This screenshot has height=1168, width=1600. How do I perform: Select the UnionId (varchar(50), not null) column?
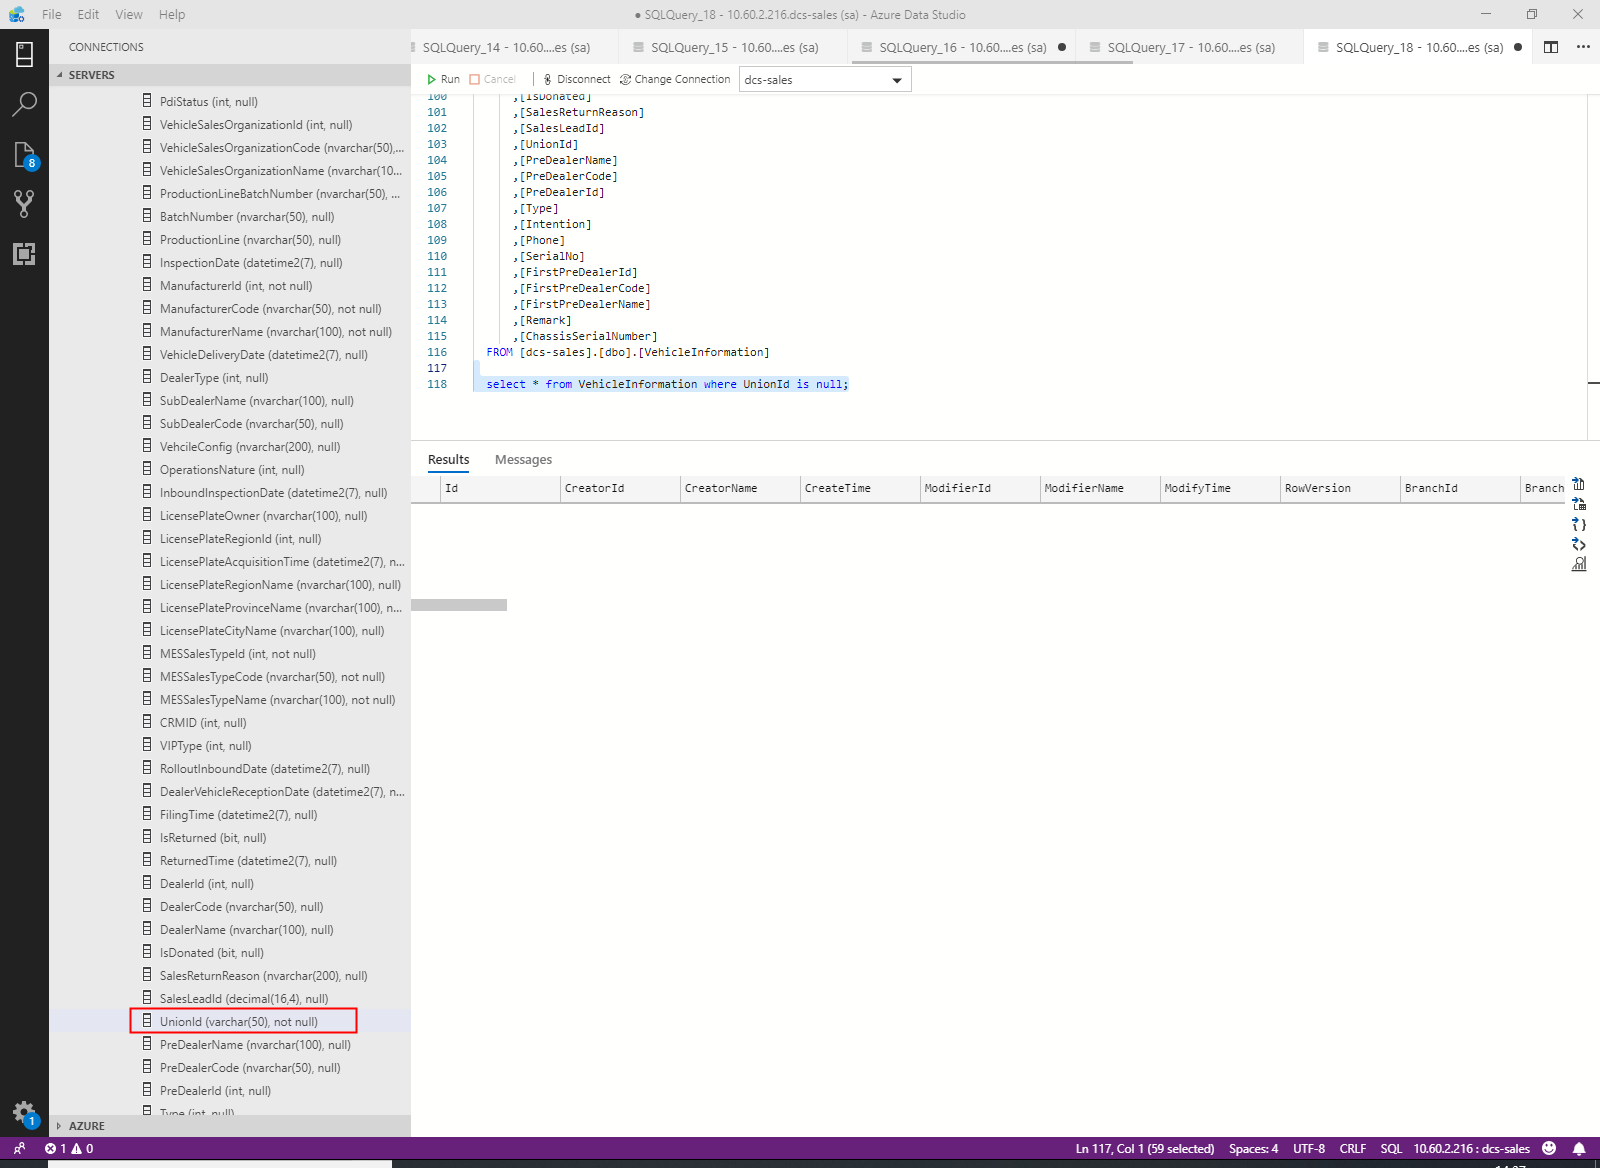[239, 1022]
